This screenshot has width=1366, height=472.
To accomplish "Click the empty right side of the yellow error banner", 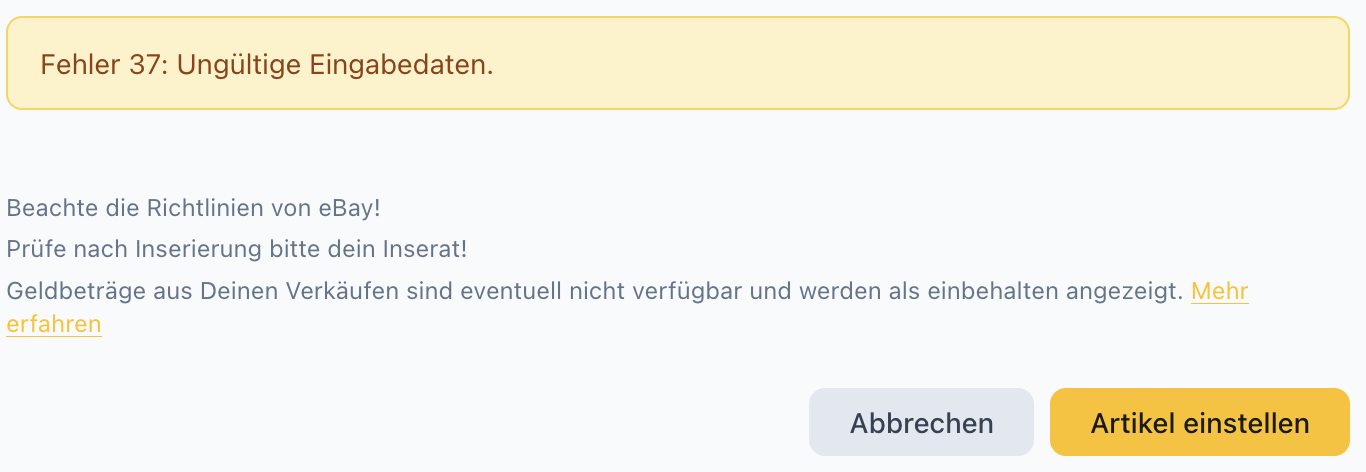I will point(1000,63).
